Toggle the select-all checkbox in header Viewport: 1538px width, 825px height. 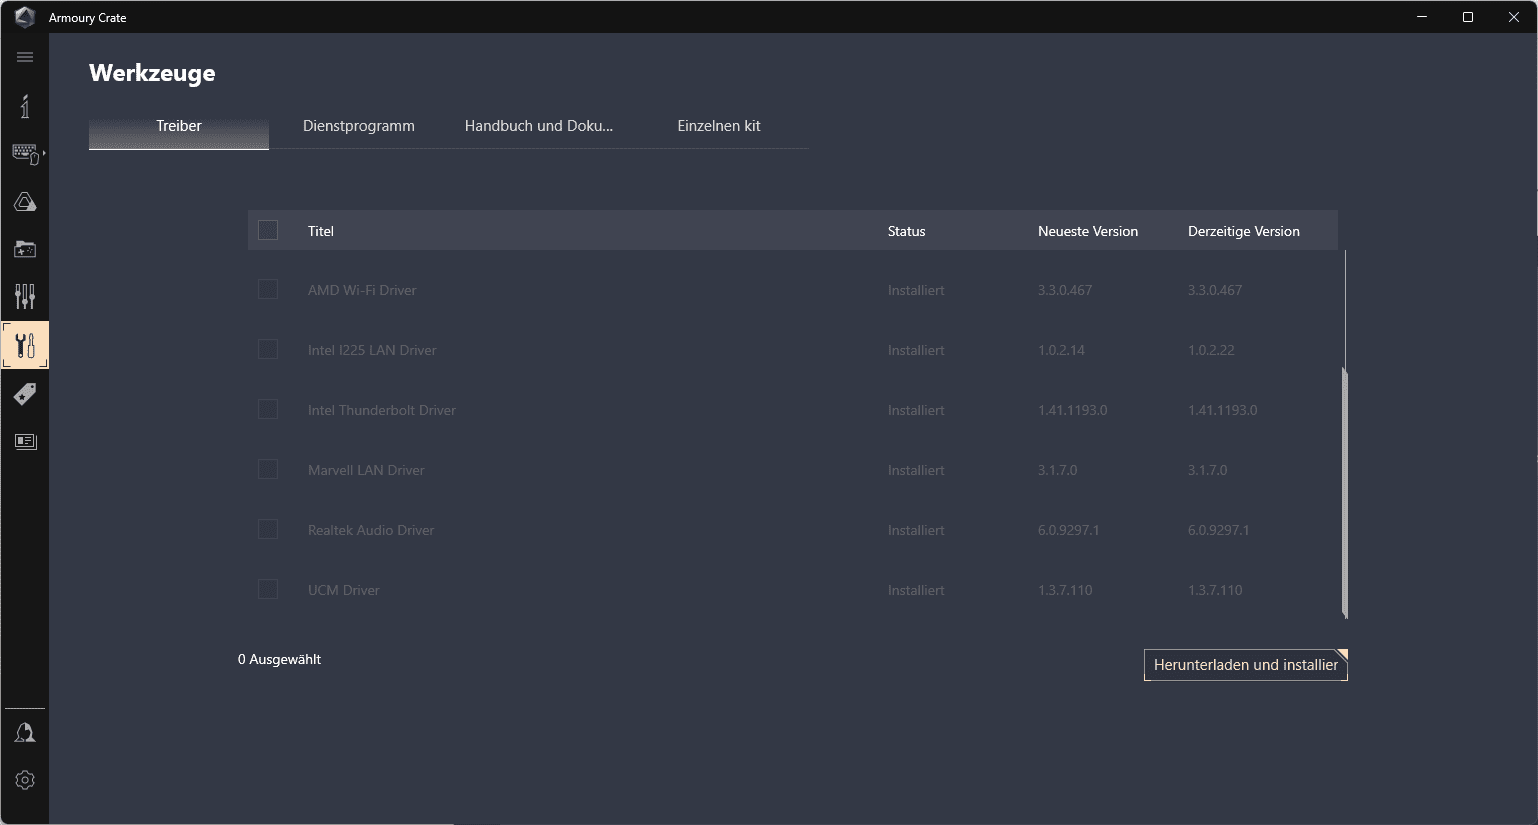click(268, 230)
